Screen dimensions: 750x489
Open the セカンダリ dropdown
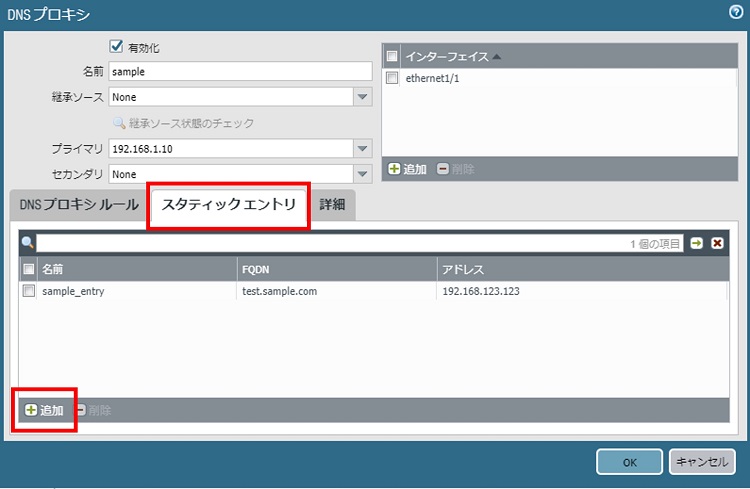coord(362,174)
